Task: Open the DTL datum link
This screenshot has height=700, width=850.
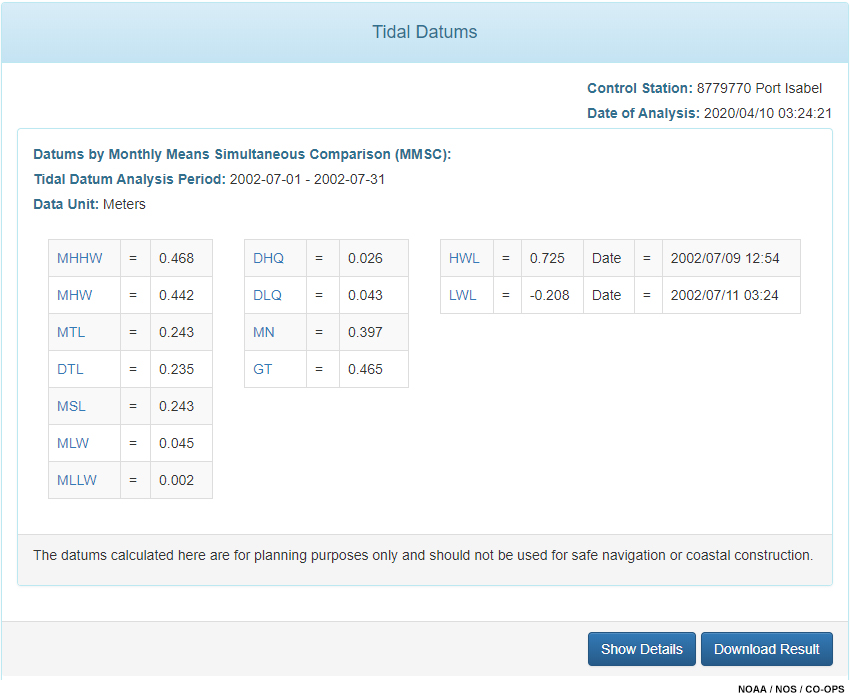Action: (x=70, y=369)
